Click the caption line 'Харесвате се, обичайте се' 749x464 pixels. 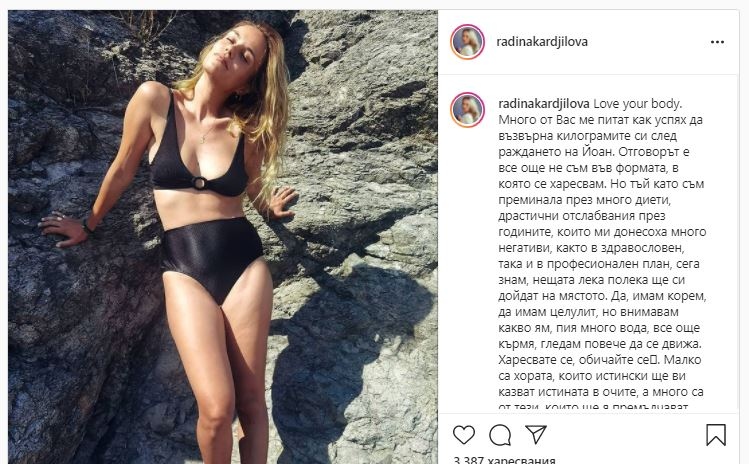coord(599,359)
